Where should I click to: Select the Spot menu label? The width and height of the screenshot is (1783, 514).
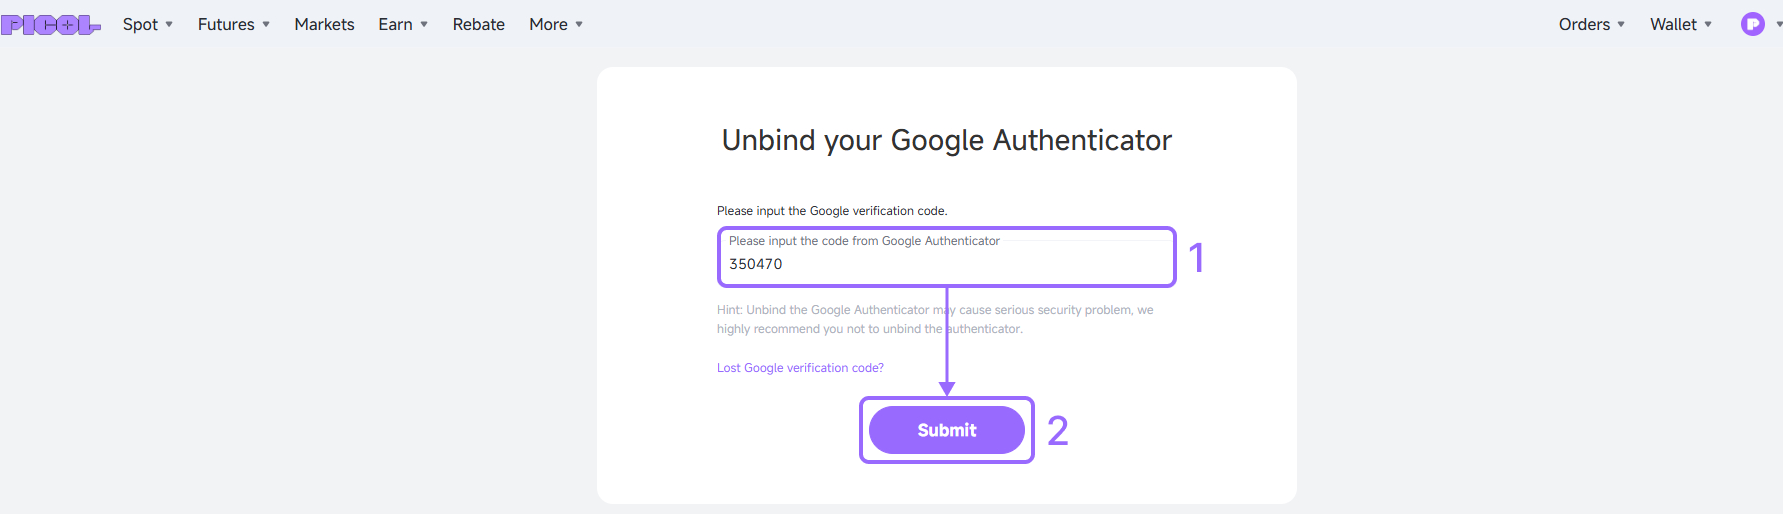140,24
